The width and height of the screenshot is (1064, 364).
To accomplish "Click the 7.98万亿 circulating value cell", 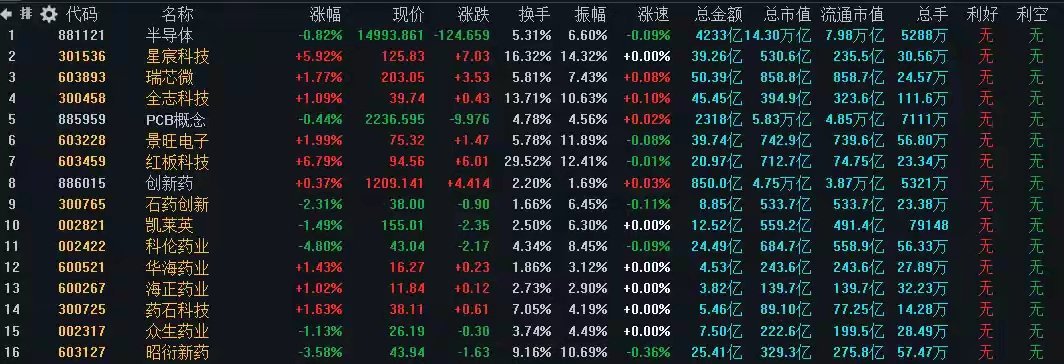I will (854, 35).
